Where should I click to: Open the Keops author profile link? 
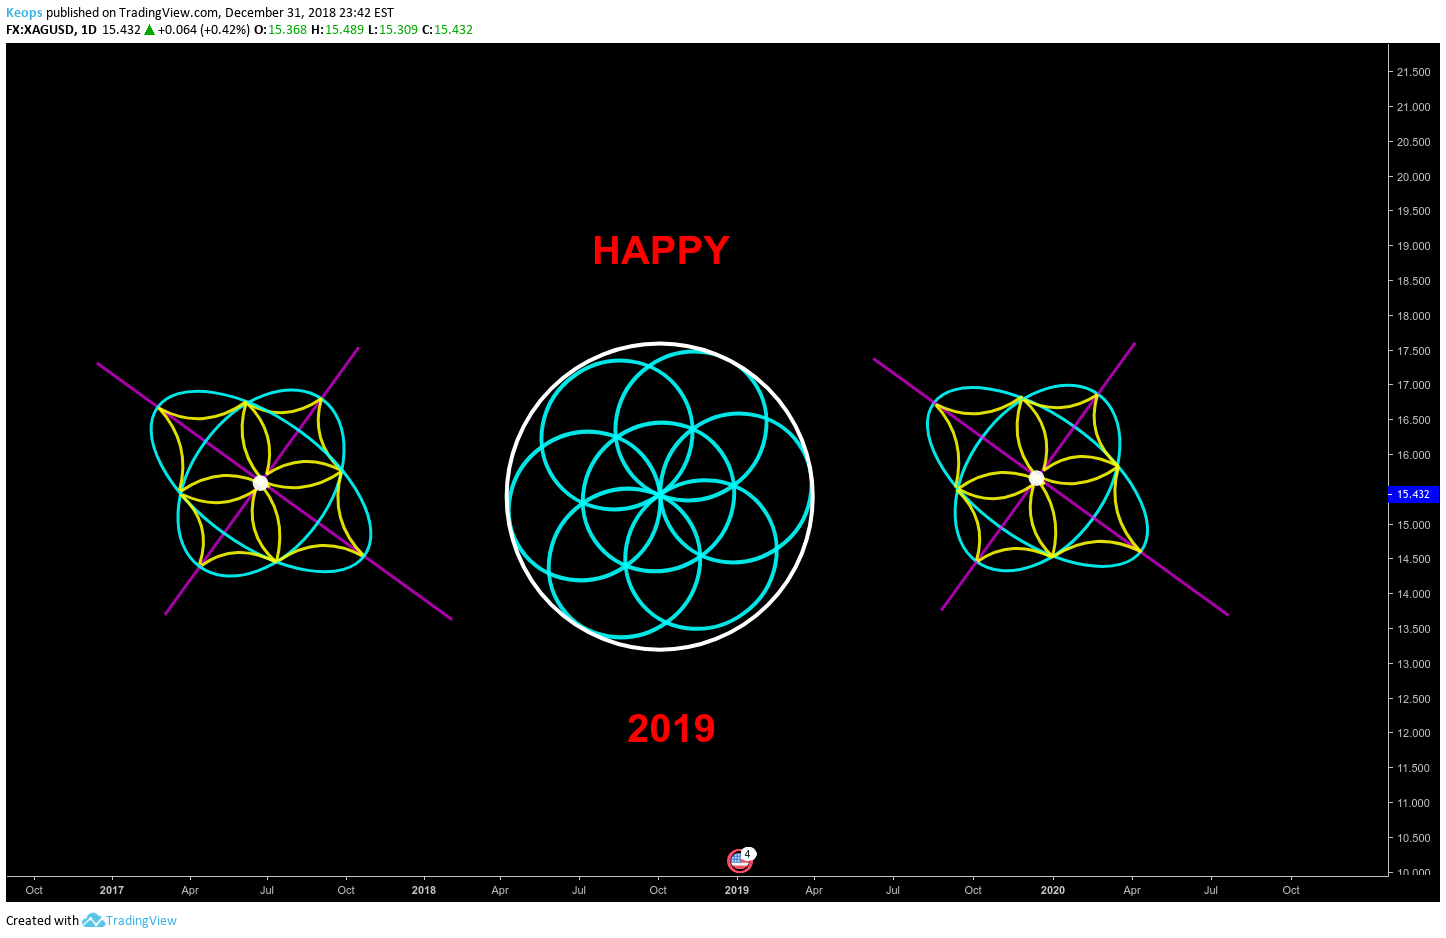tap(24, 13)
